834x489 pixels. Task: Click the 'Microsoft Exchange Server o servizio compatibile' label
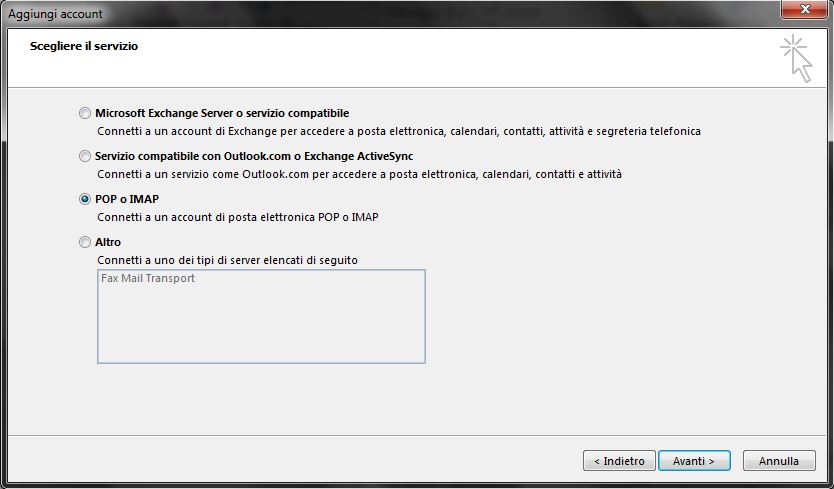coord(222,113)
